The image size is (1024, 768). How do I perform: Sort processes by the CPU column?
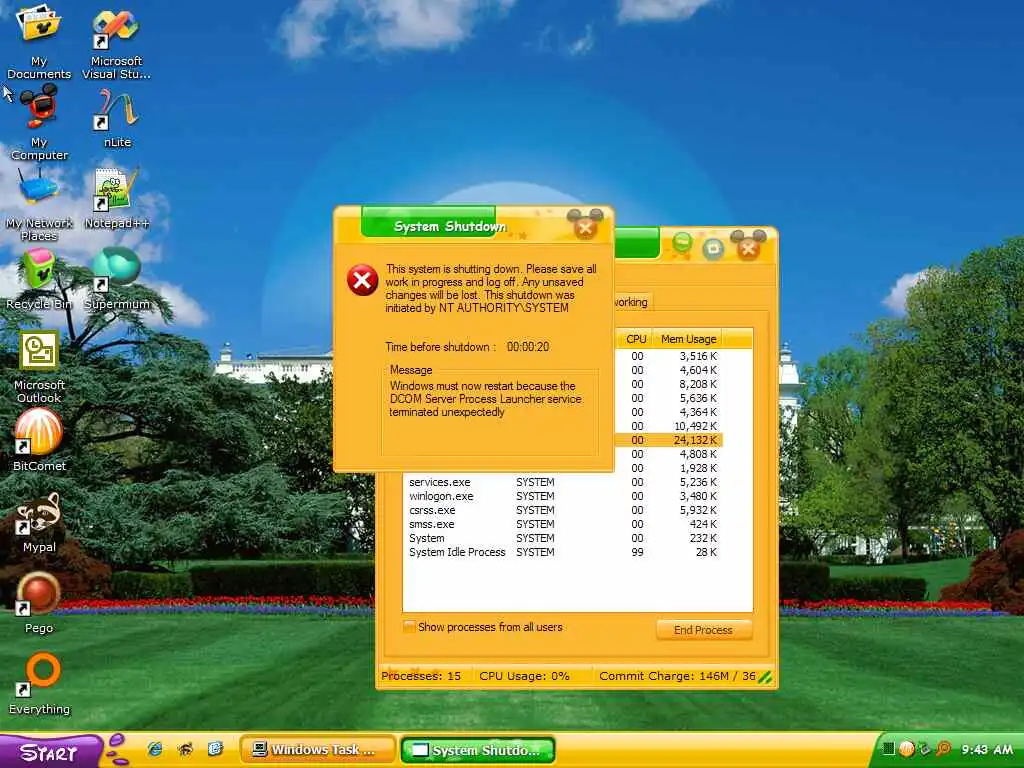[x=635, y=339]
